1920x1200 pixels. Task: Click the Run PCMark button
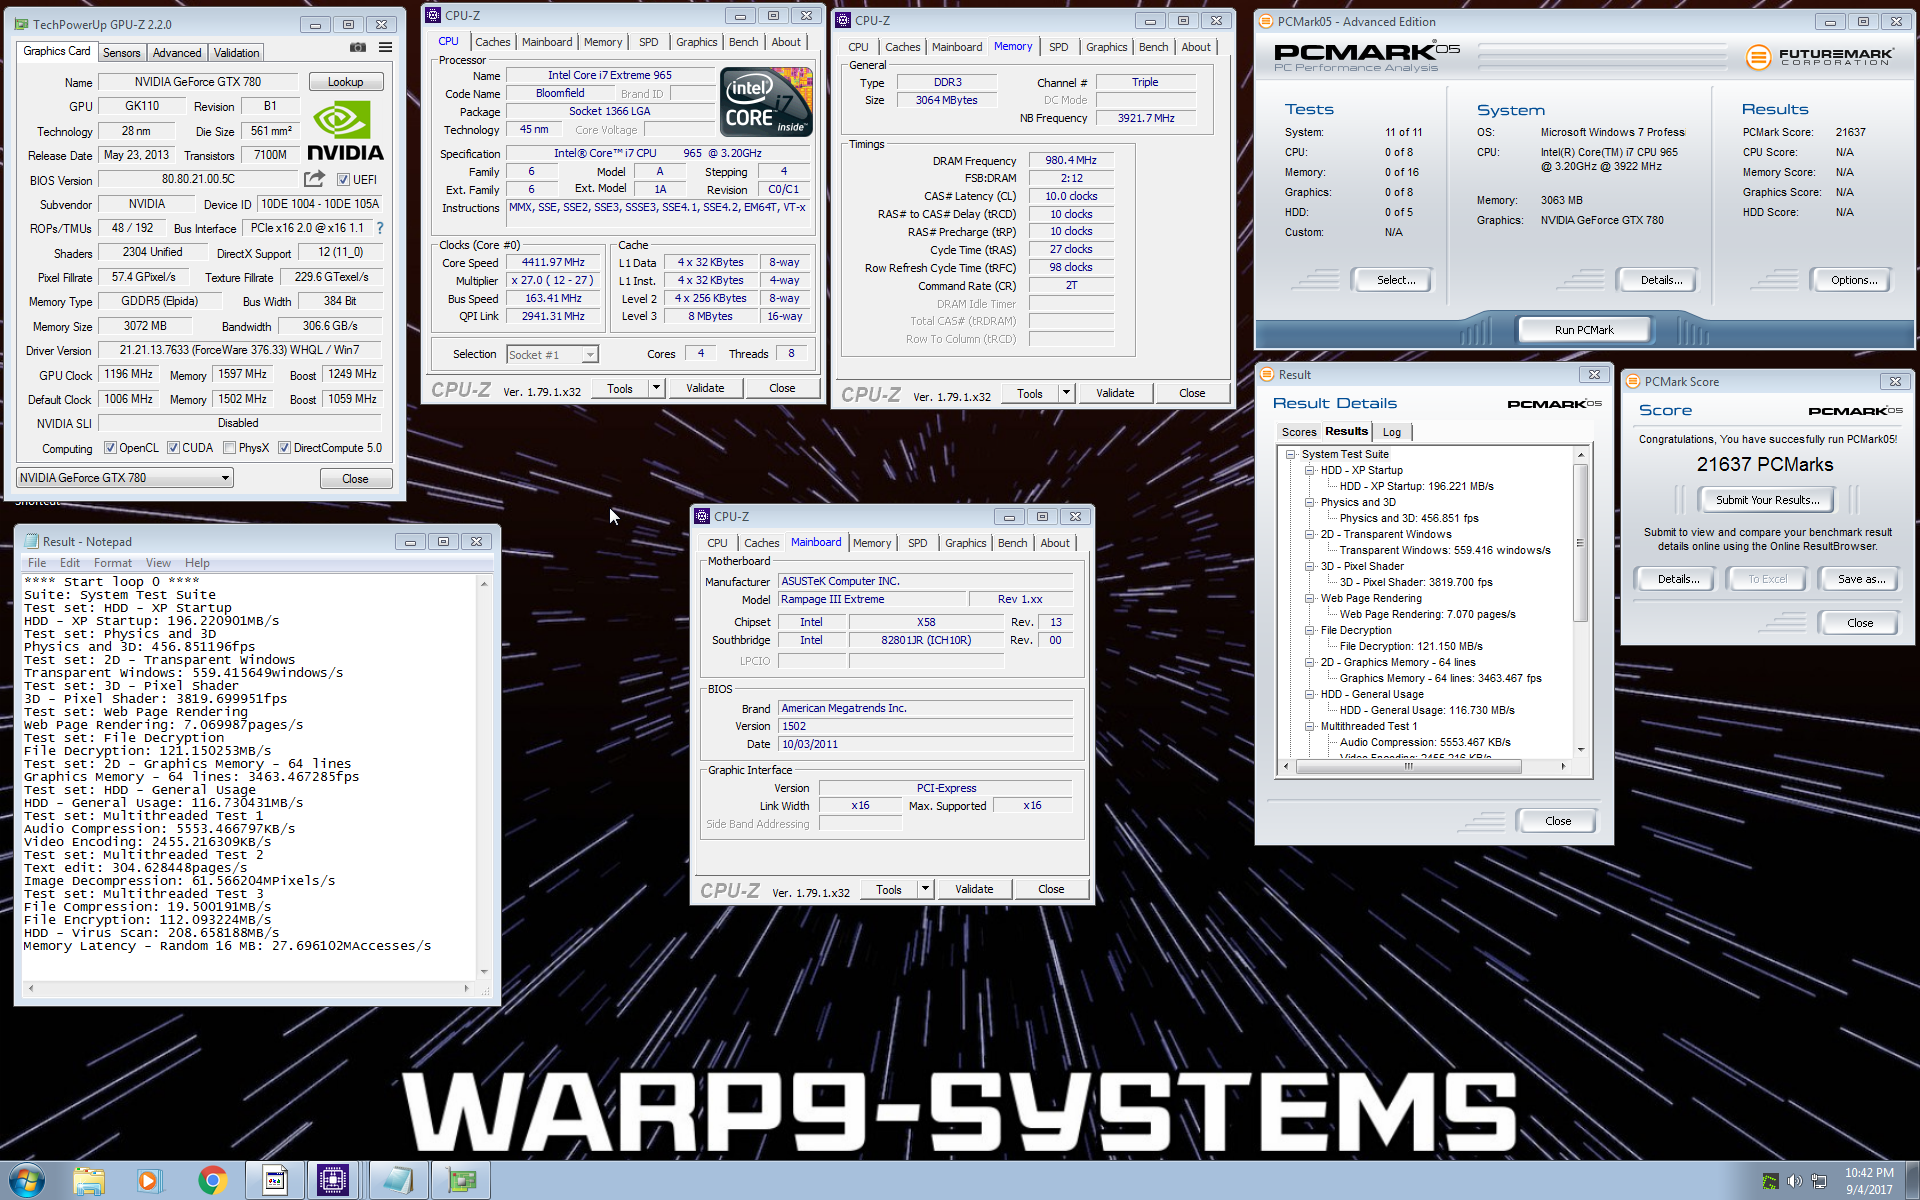pos(1584,330)
